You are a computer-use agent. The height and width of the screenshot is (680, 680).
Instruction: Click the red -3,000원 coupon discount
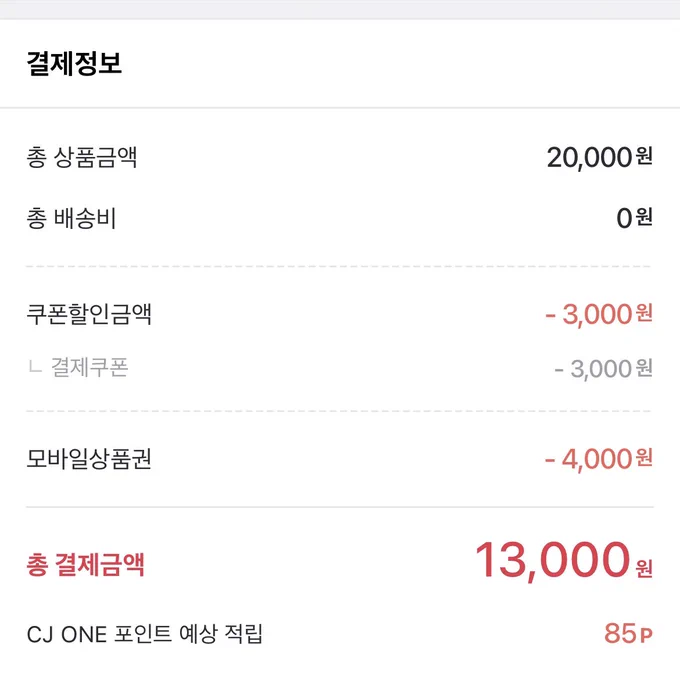pos(599,314)
